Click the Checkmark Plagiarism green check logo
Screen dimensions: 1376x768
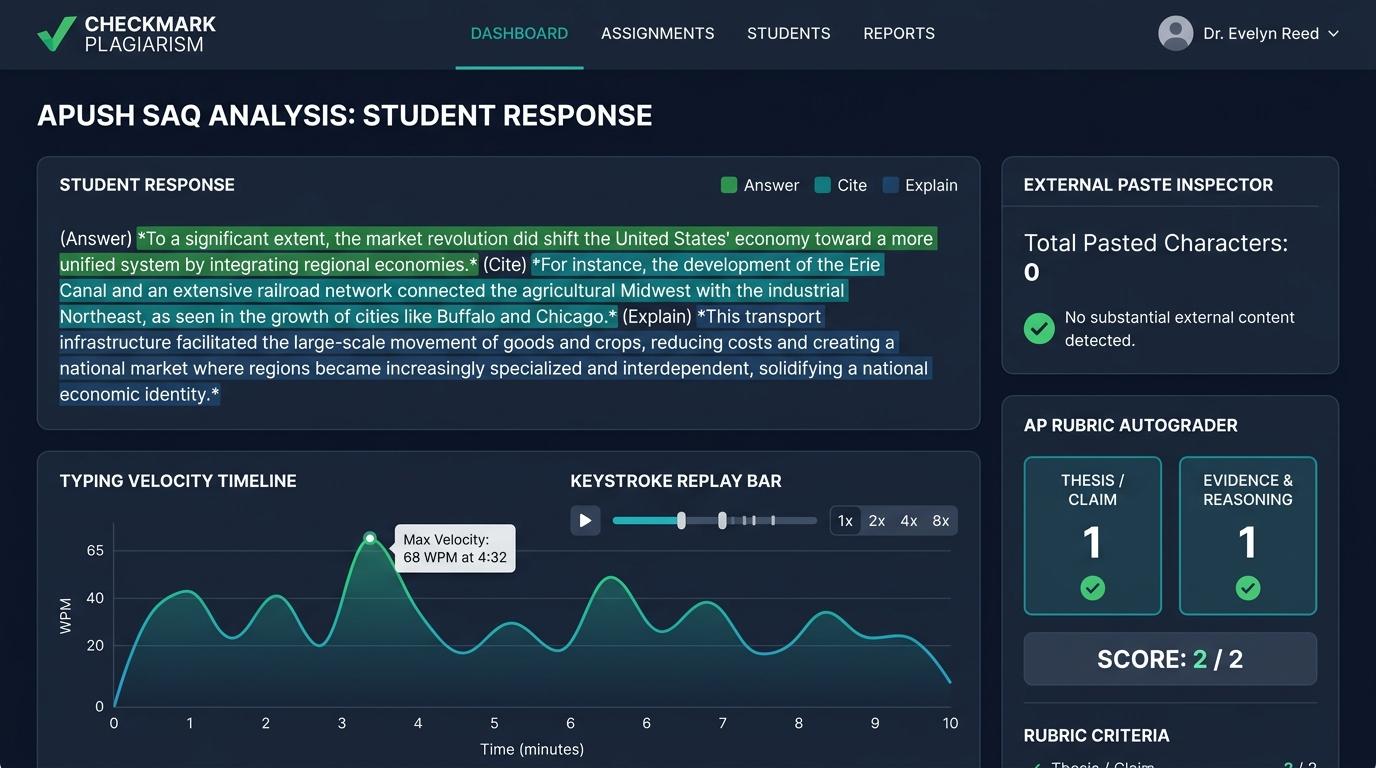coord(56,34)
